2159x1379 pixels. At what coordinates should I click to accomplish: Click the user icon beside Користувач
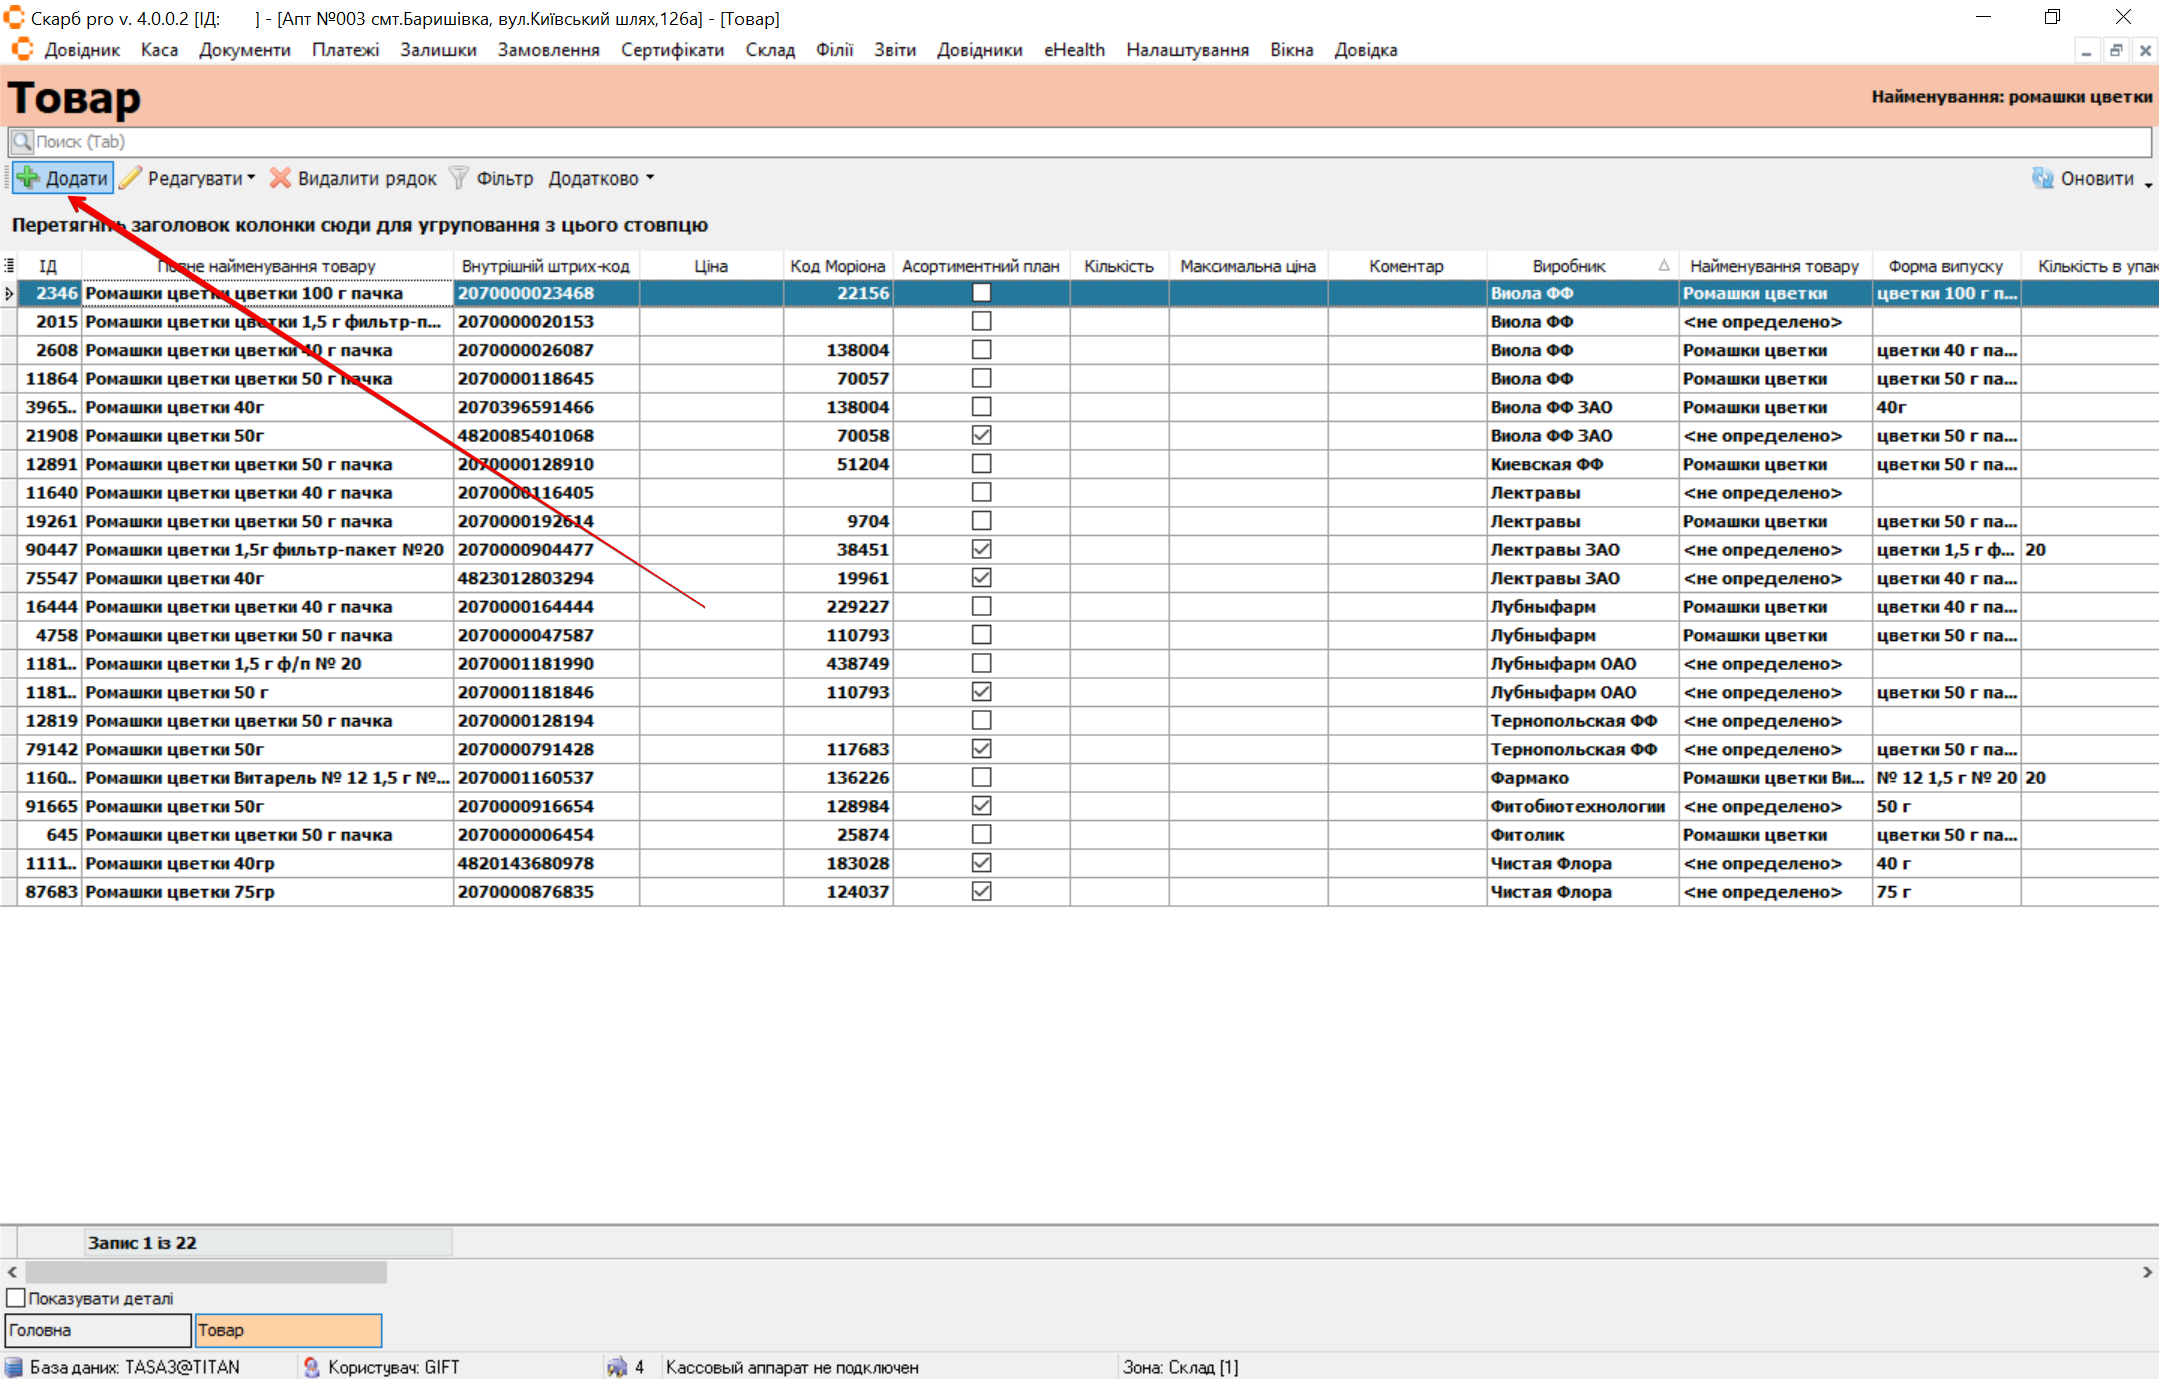click(312, 1367)
